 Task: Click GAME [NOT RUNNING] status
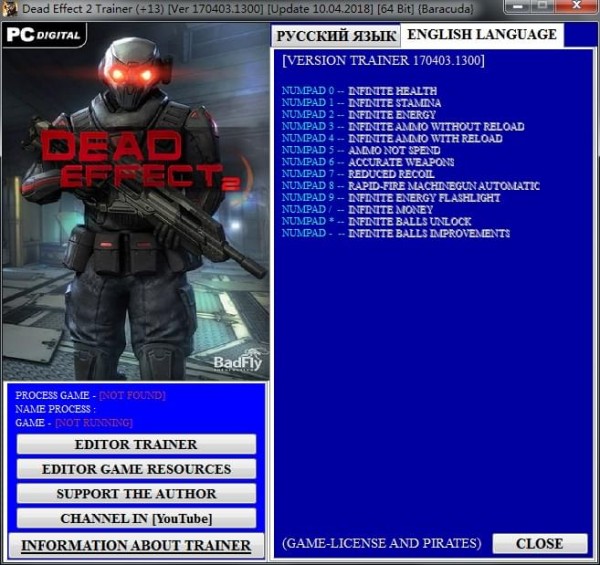tap(74, 423)
